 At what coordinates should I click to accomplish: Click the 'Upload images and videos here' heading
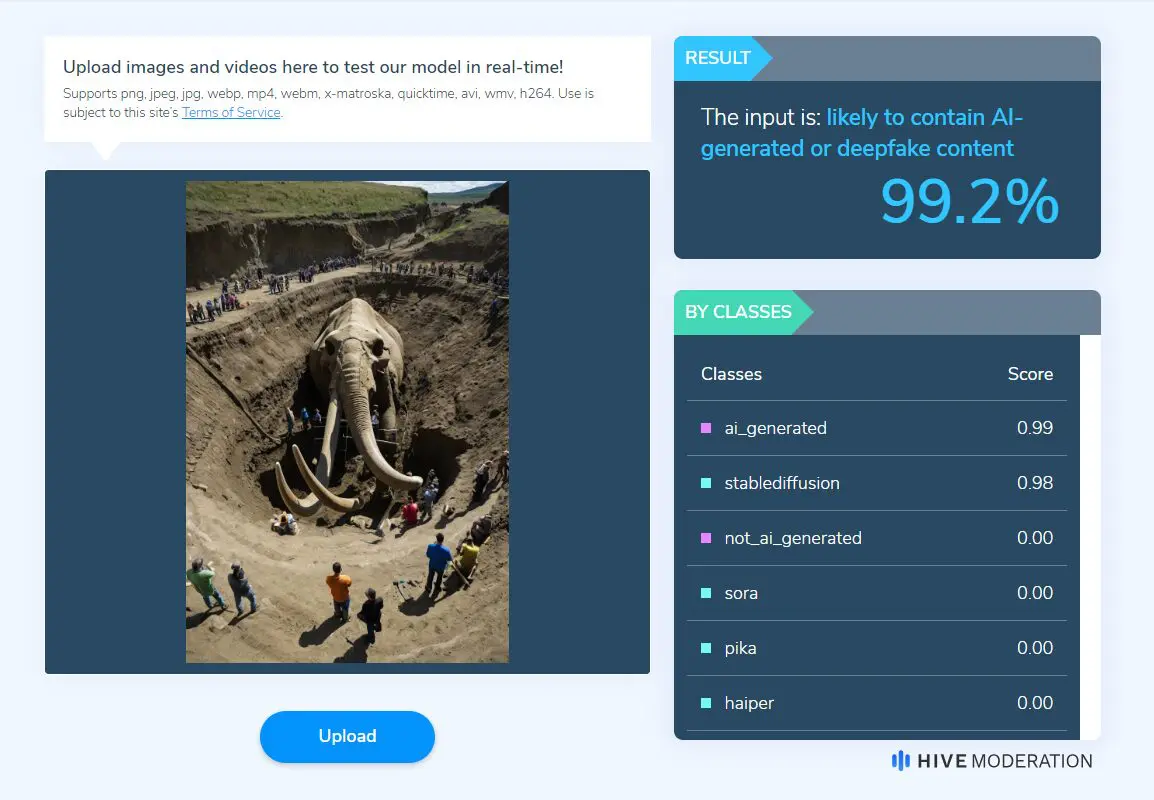313,67
